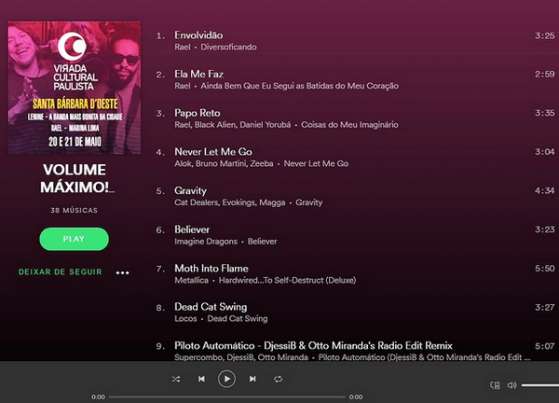Start playback with circular play icon
559x403 pixels.
[227, 379]
